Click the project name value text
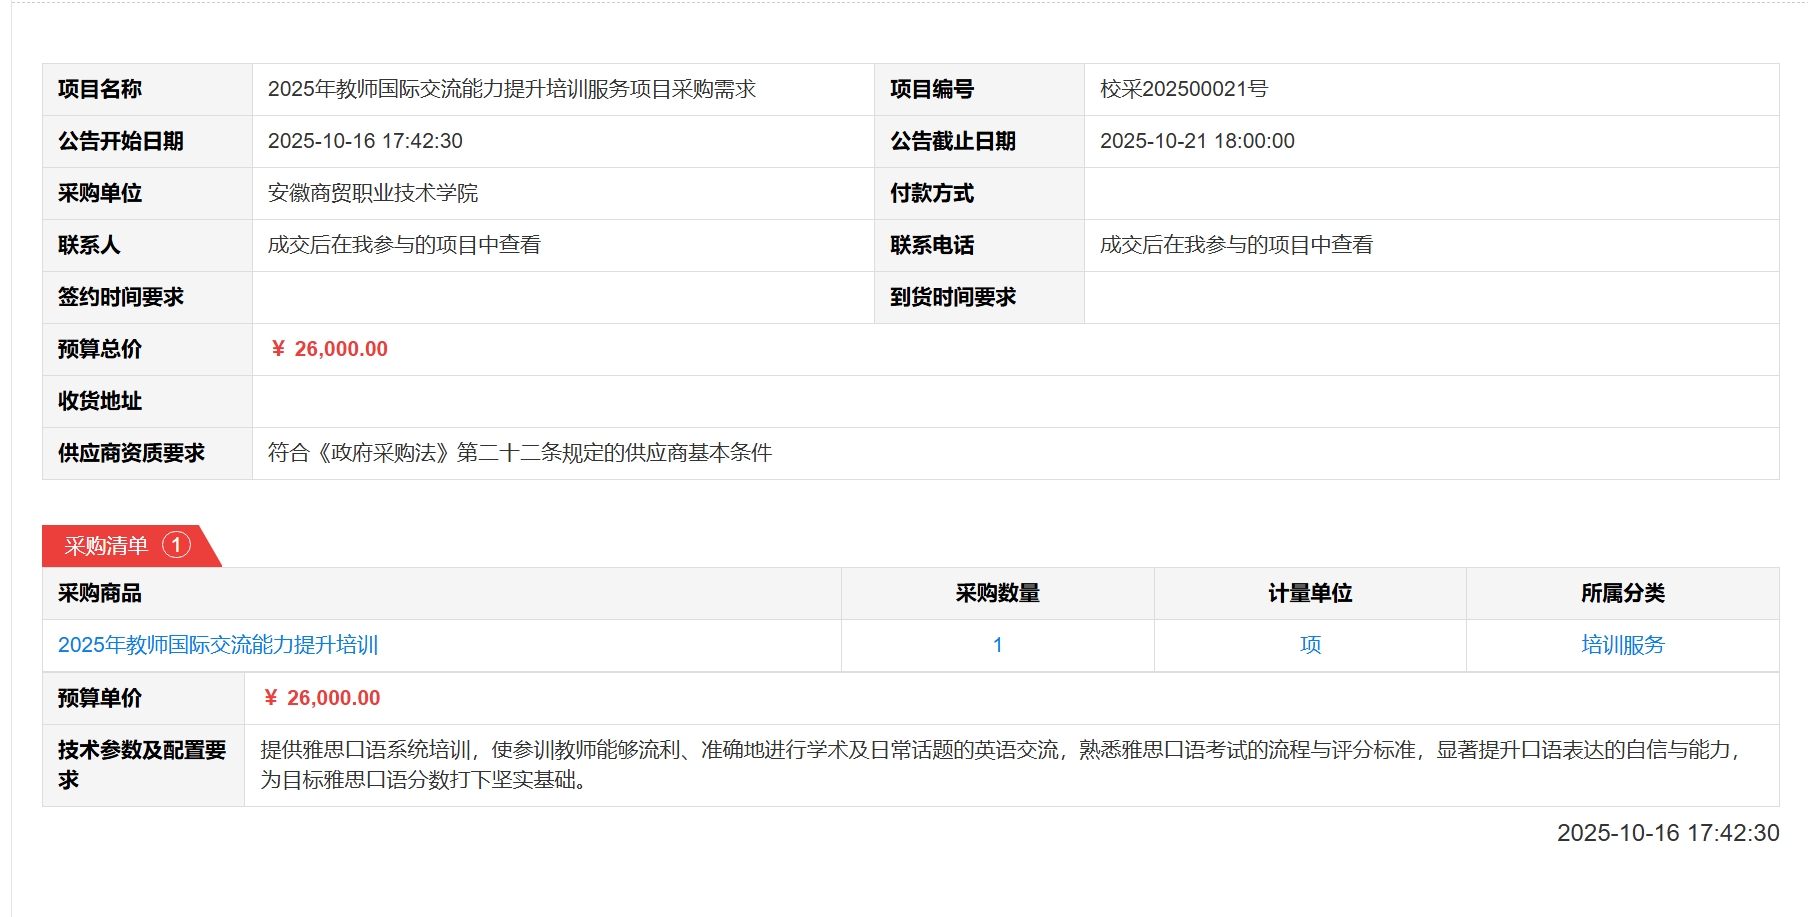Viewport: 1808px width, 917px height. pyautogui.click(x=511, y=89)
